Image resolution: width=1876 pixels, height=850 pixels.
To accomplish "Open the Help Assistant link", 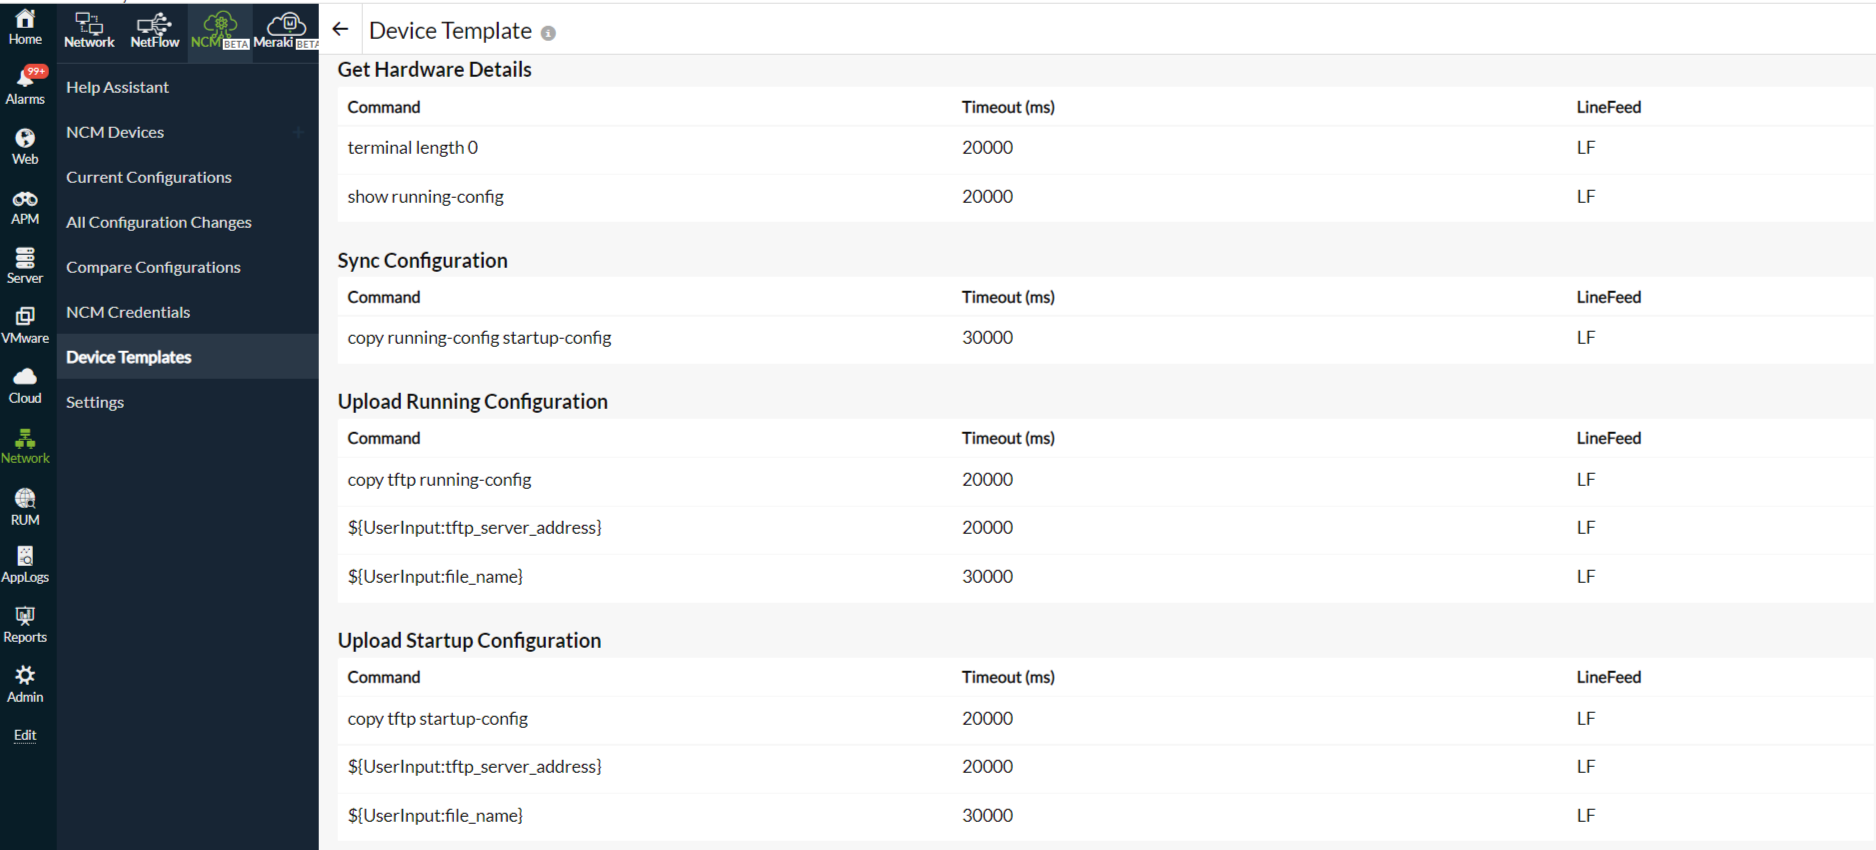I will 117,87.
